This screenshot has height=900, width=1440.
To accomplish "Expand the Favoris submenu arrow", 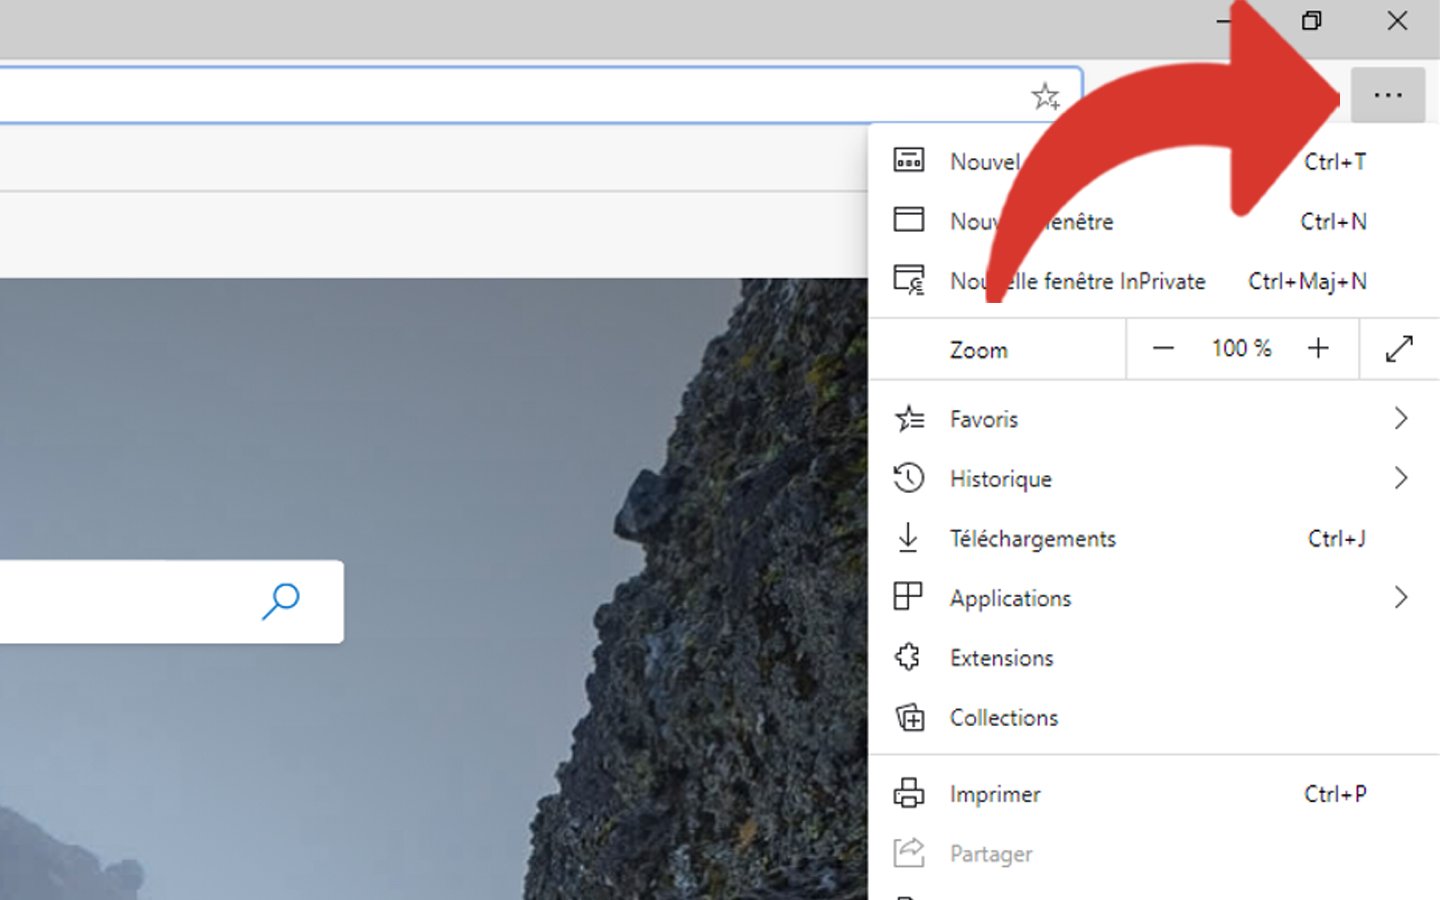I will [x=1400, y=419].
